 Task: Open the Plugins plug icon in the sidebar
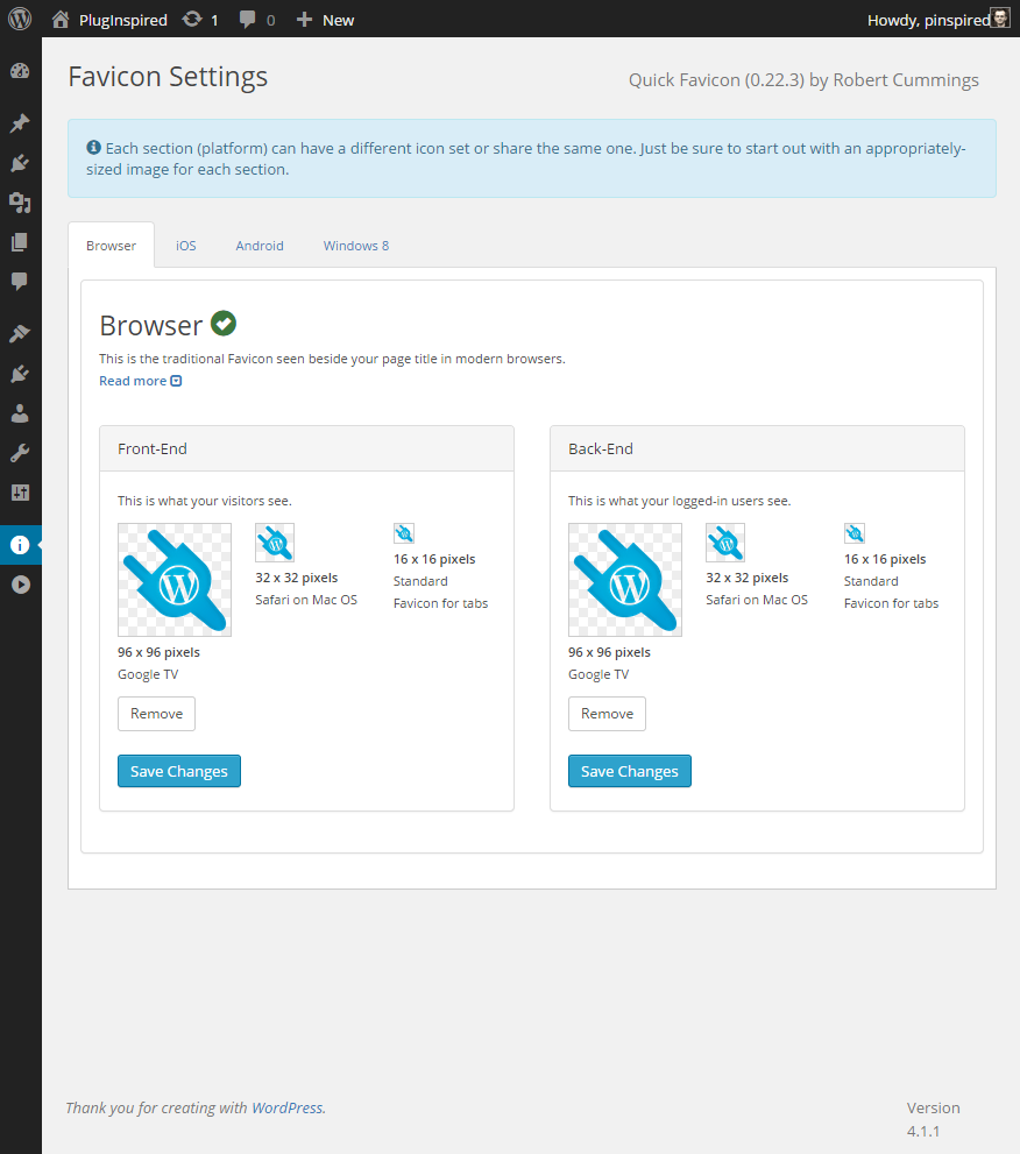tap(20, 372)
